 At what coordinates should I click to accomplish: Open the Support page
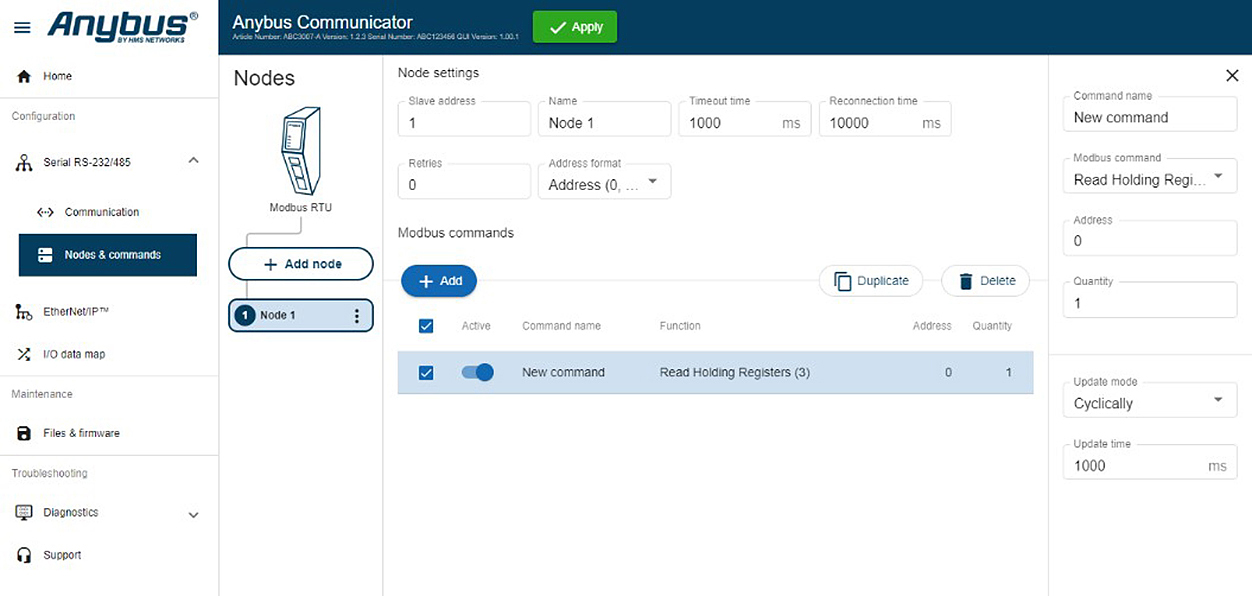[62, 555]
